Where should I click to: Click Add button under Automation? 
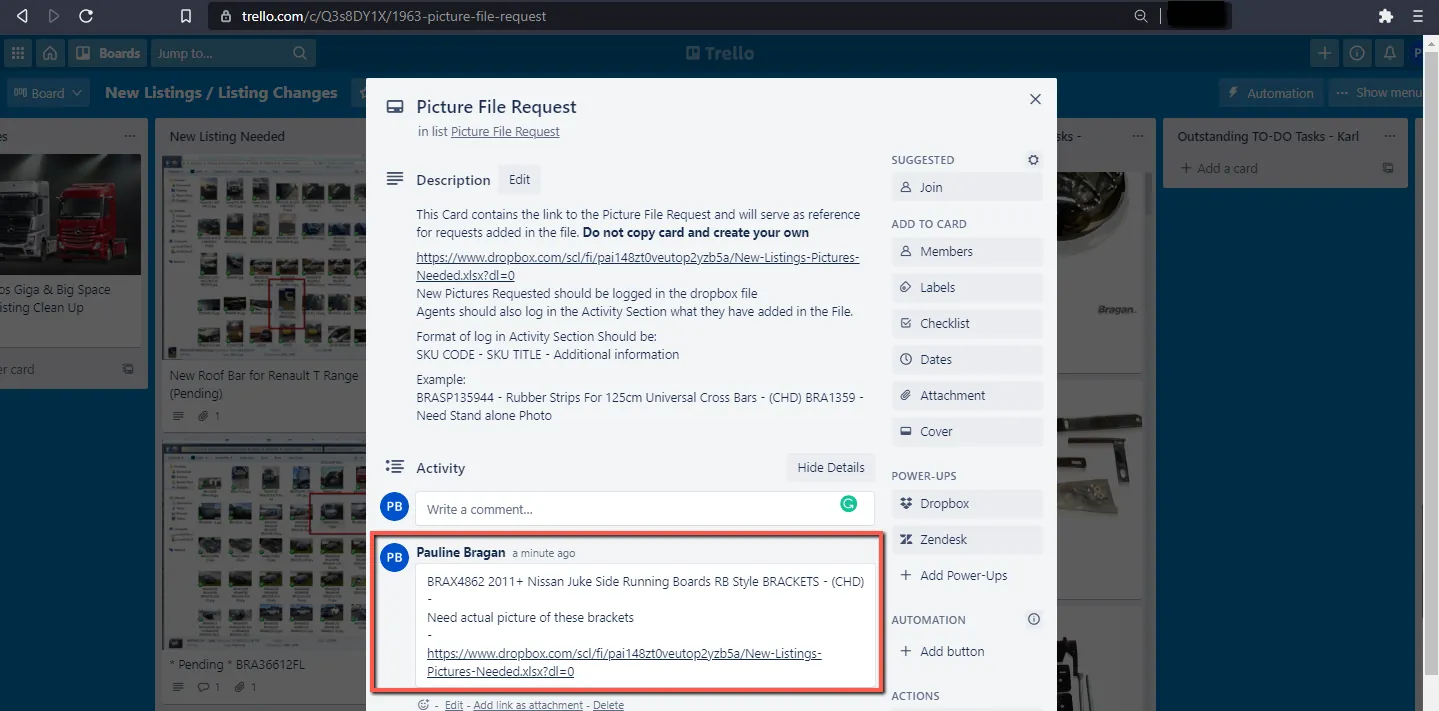967,651
